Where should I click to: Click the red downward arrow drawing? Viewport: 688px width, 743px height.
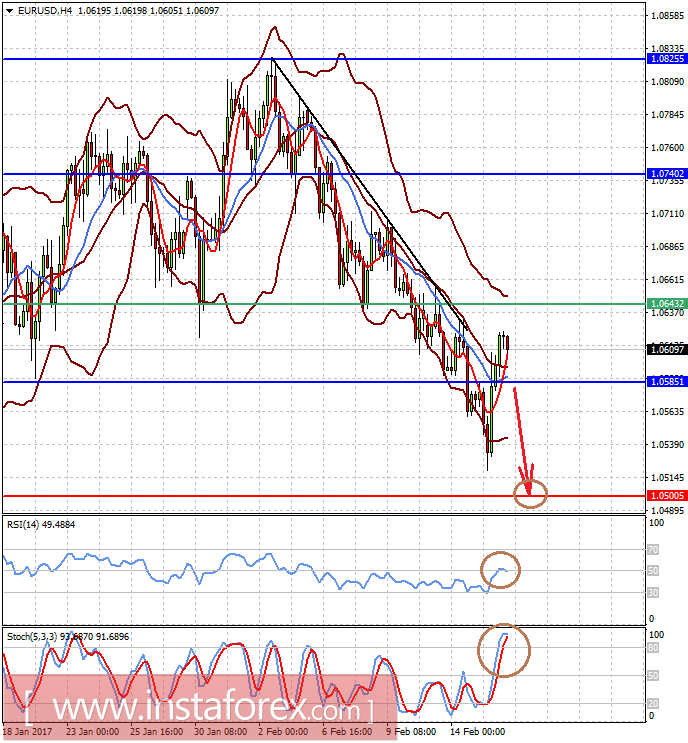pos(523,440)
